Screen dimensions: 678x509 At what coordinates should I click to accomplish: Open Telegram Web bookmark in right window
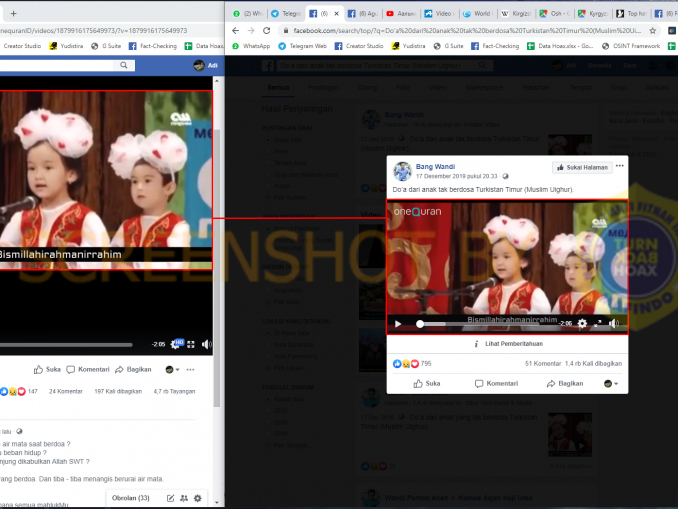tap(302, 46)
